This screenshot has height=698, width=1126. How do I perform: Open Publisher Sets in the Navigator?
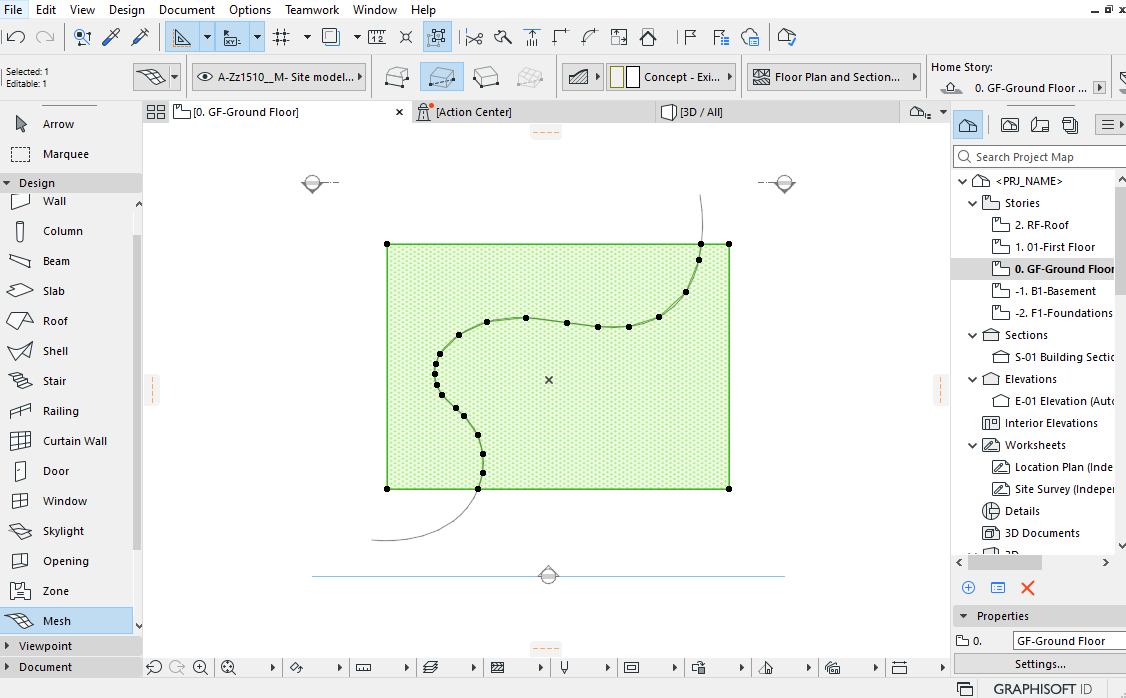pos(1068,124)
